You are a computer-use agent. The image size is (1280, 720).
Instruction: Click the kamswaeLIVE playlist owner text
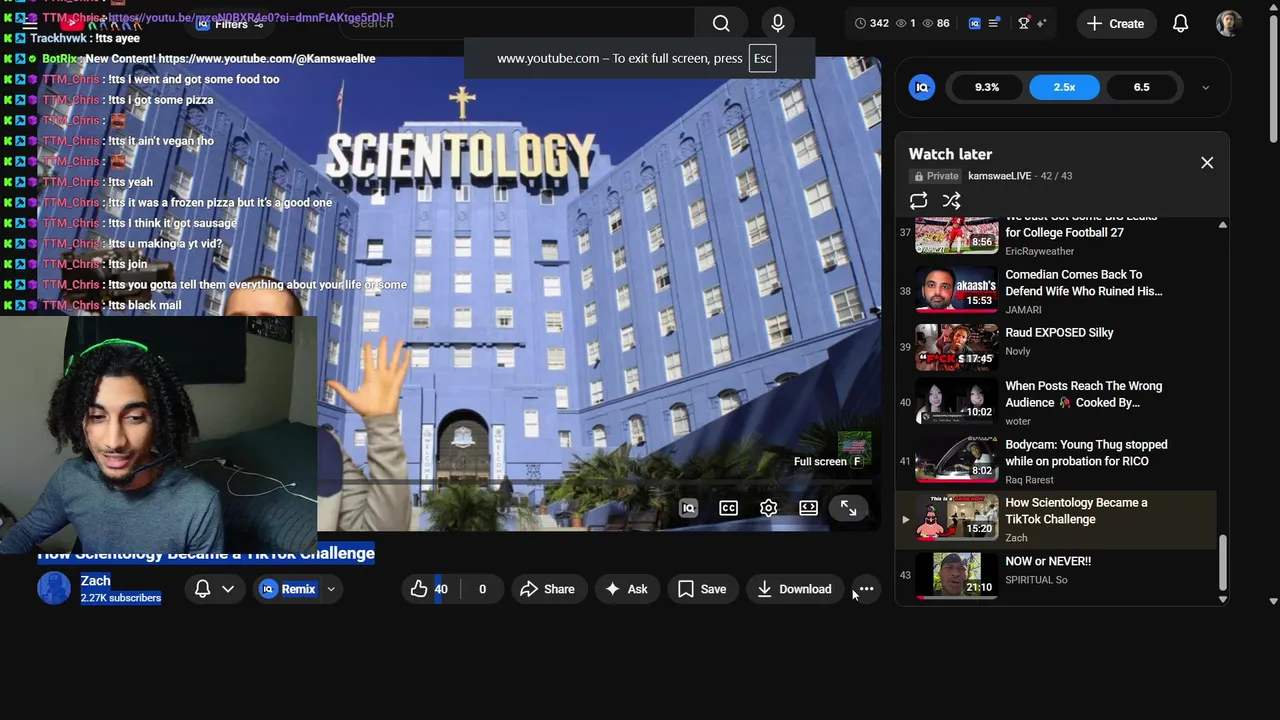[x=999, y=176]
